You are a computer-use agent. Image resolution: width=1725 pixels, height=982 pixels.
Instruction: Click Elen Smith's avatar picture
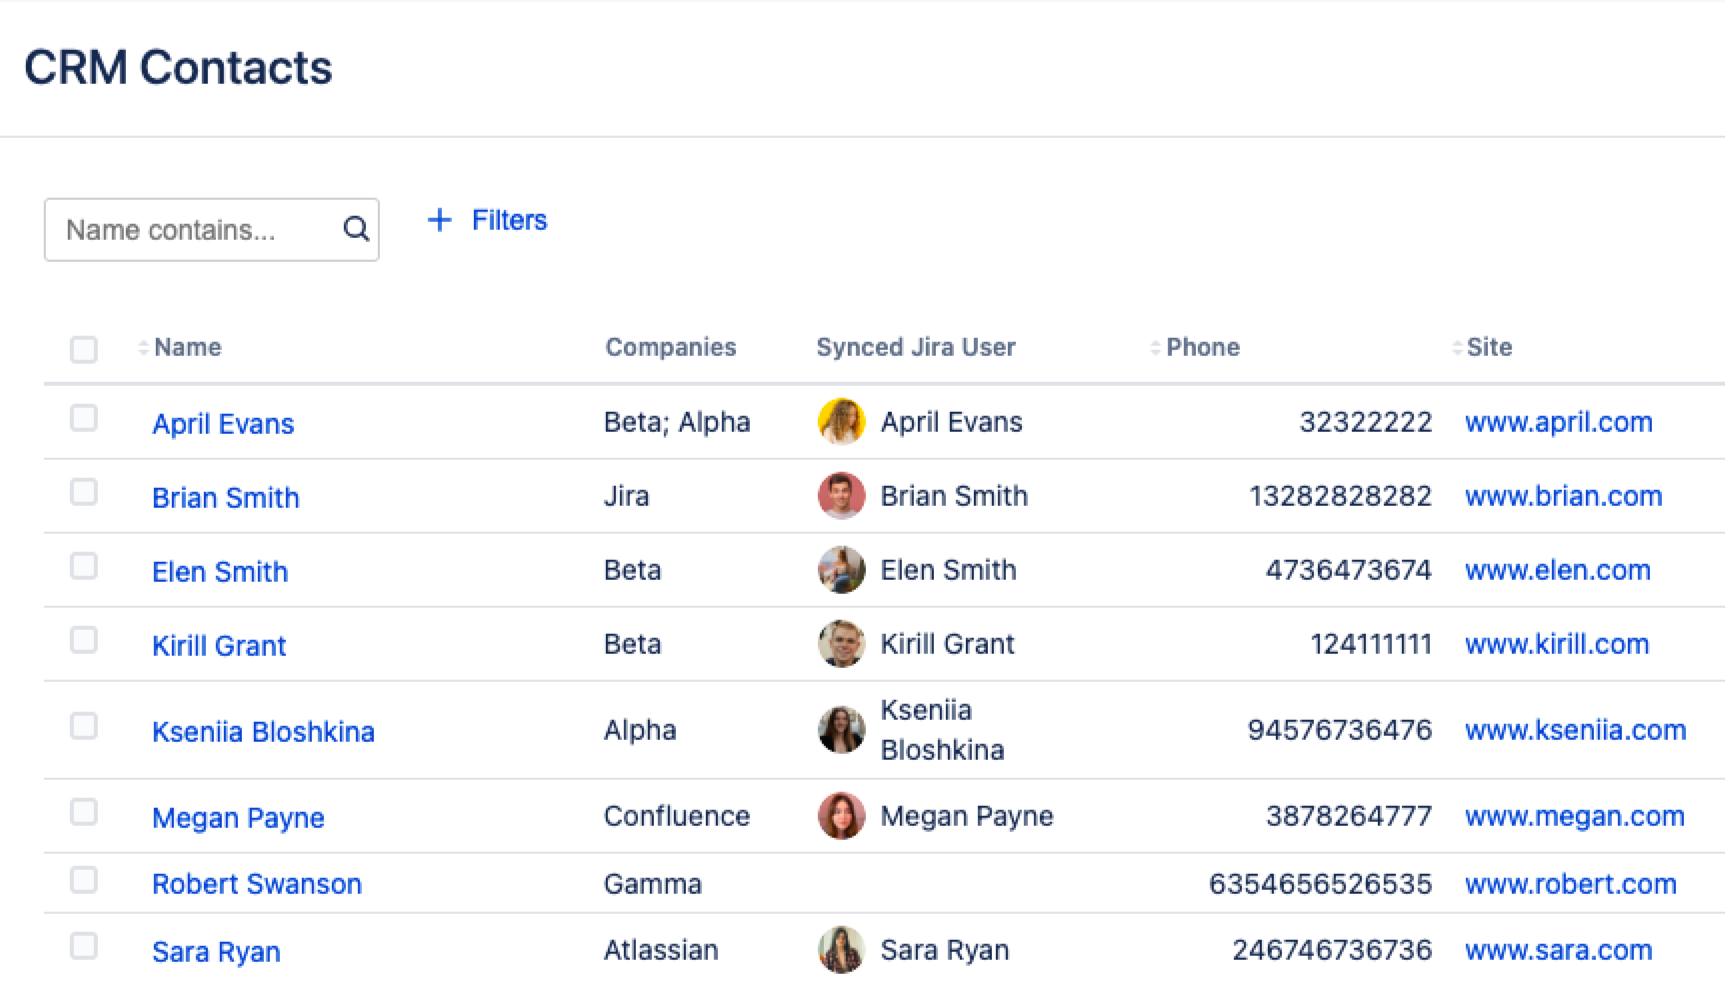(841, 570)
